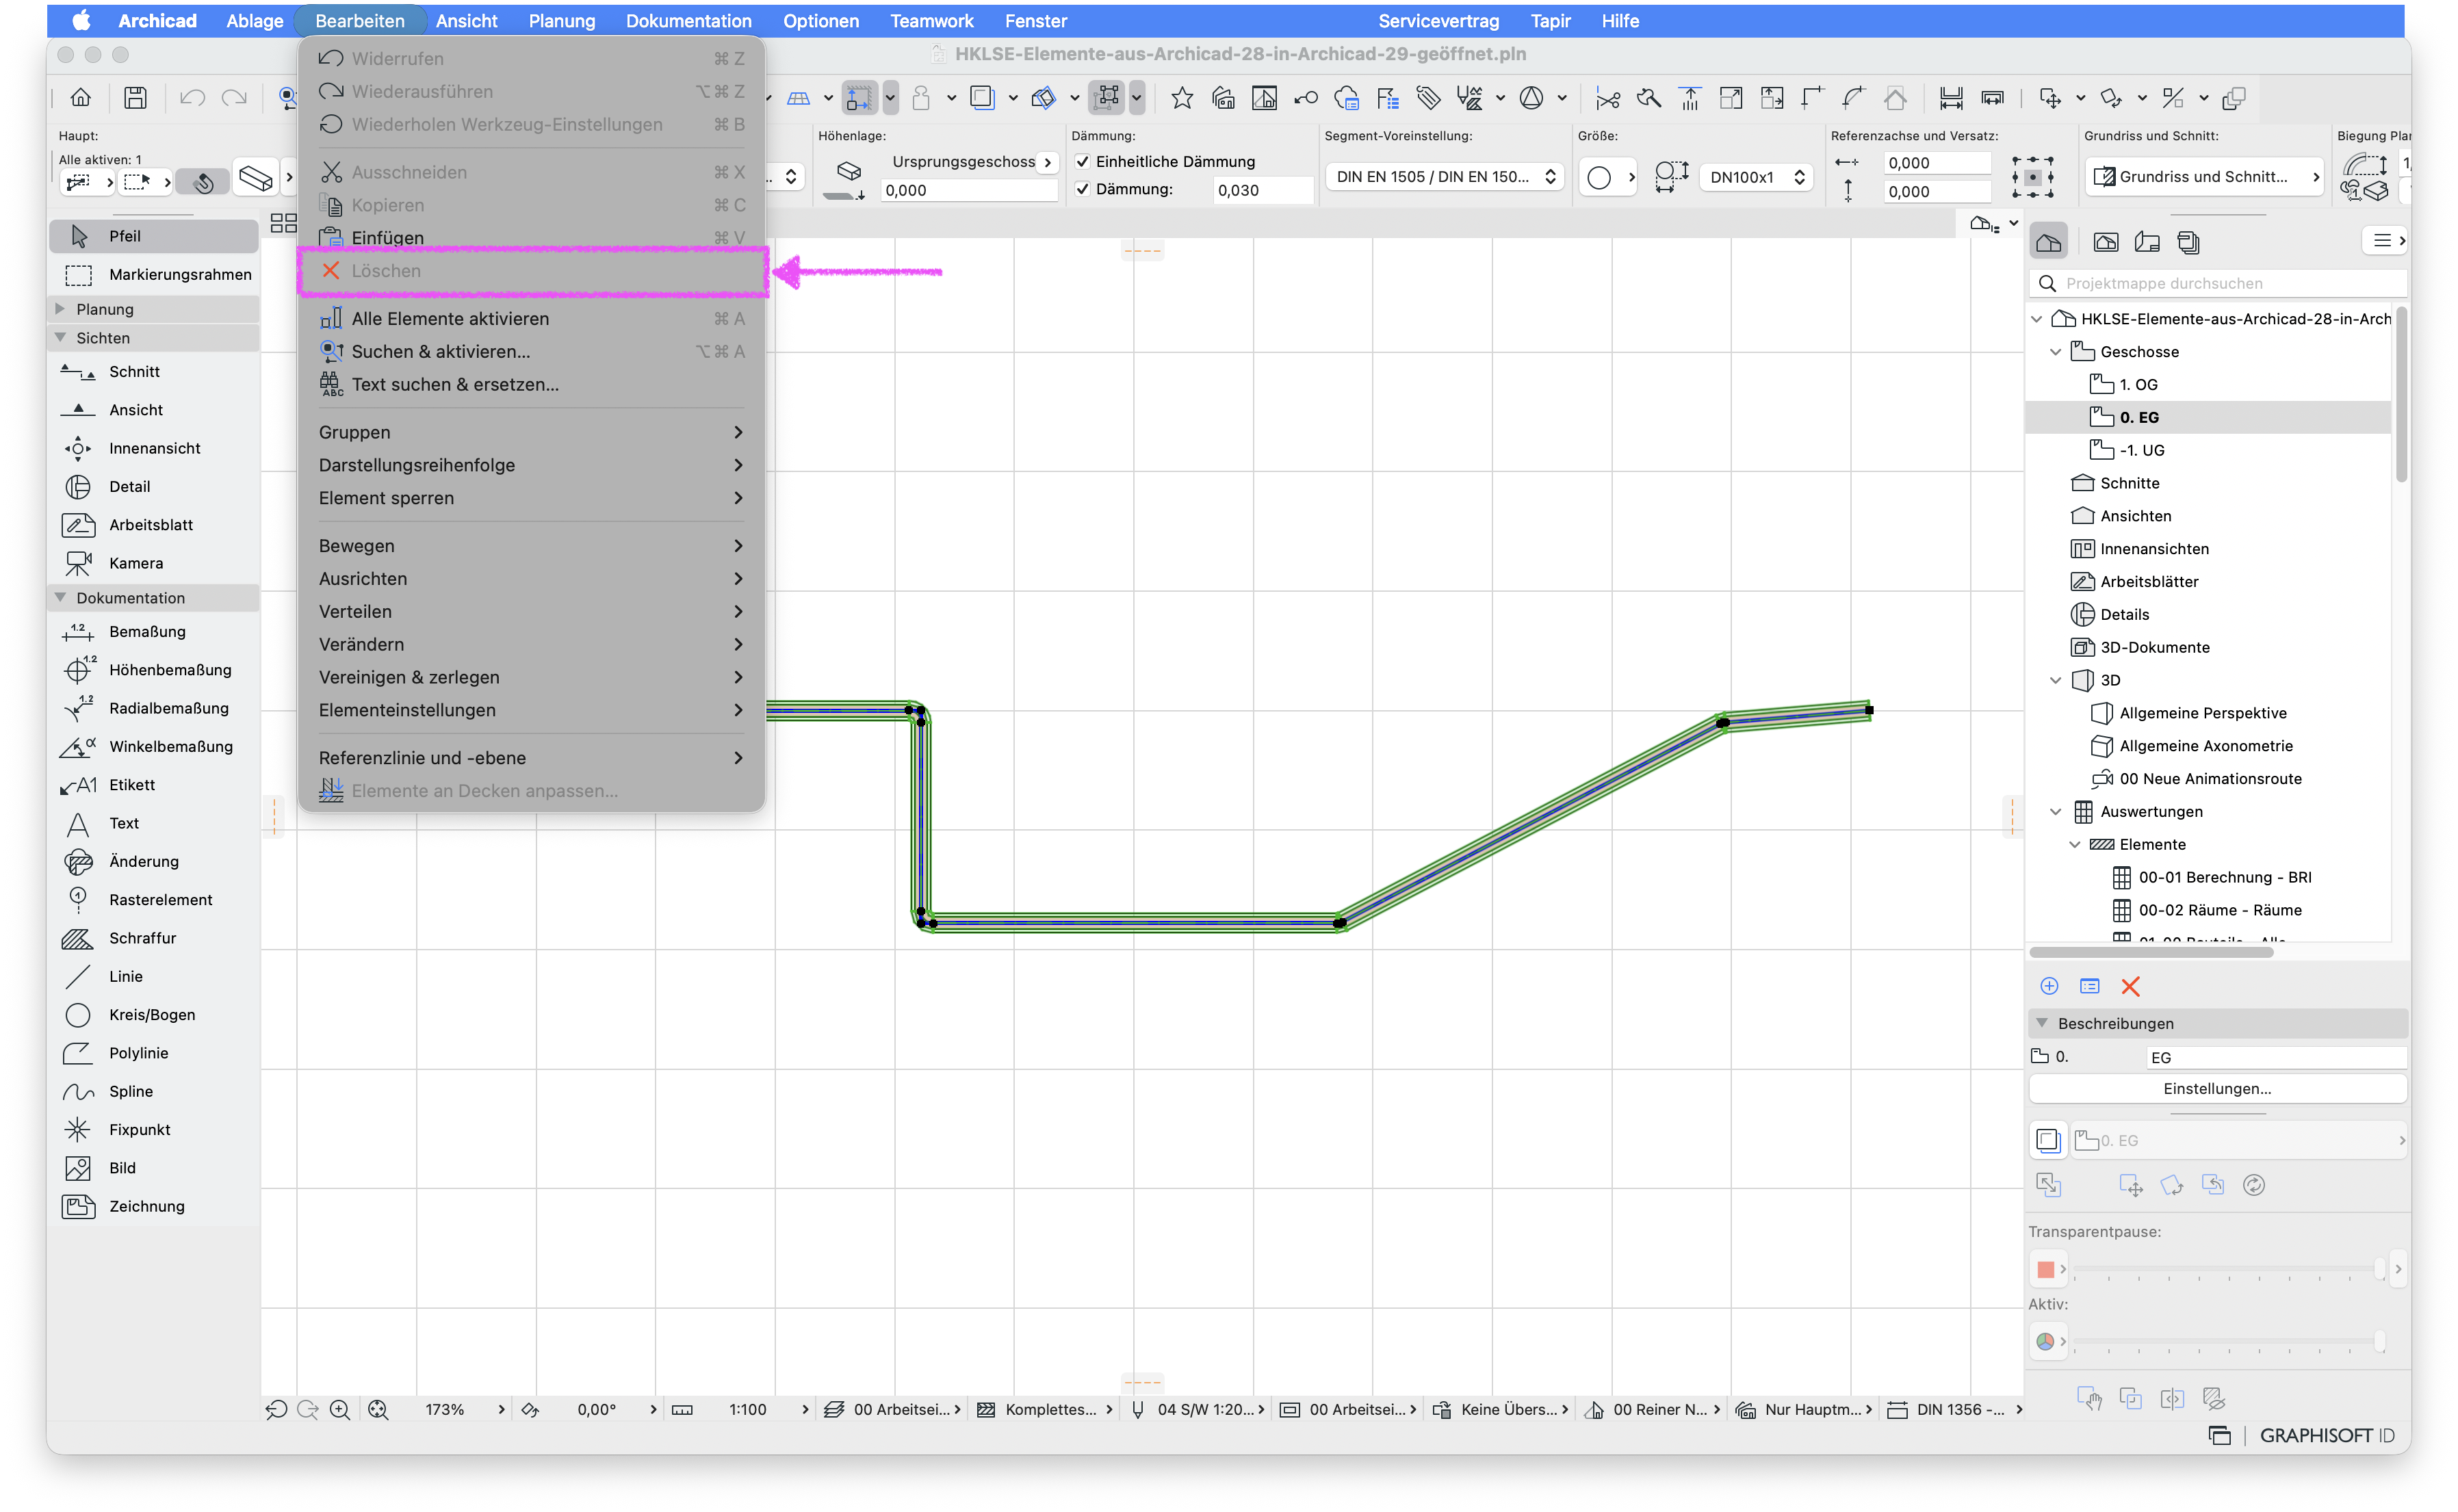2458x1512 pixels.
Task: Collapse the Geschosse tree folder
Action: pos(2055,351)
